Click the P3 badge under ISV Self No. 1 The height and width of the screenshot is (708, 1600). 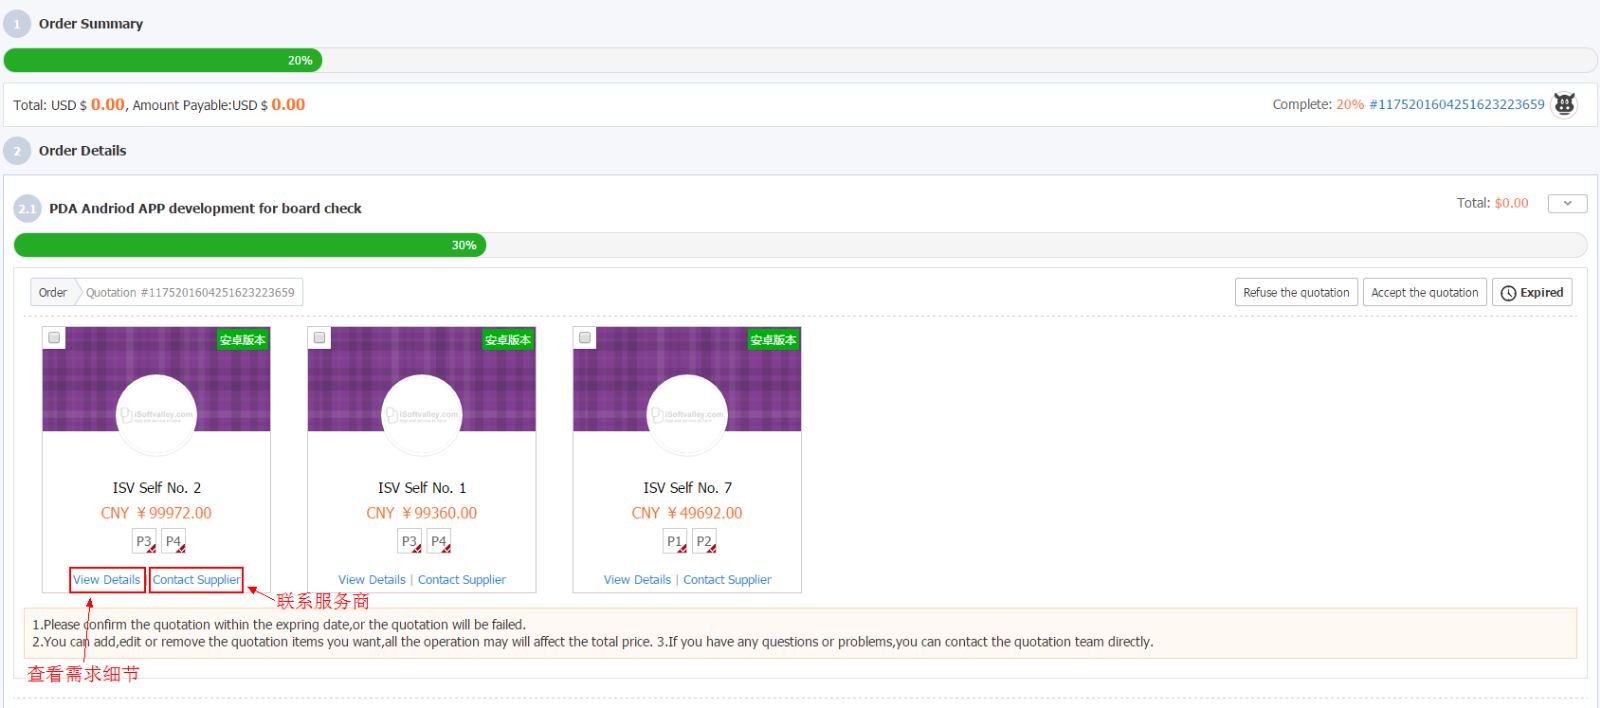(410, 541)
